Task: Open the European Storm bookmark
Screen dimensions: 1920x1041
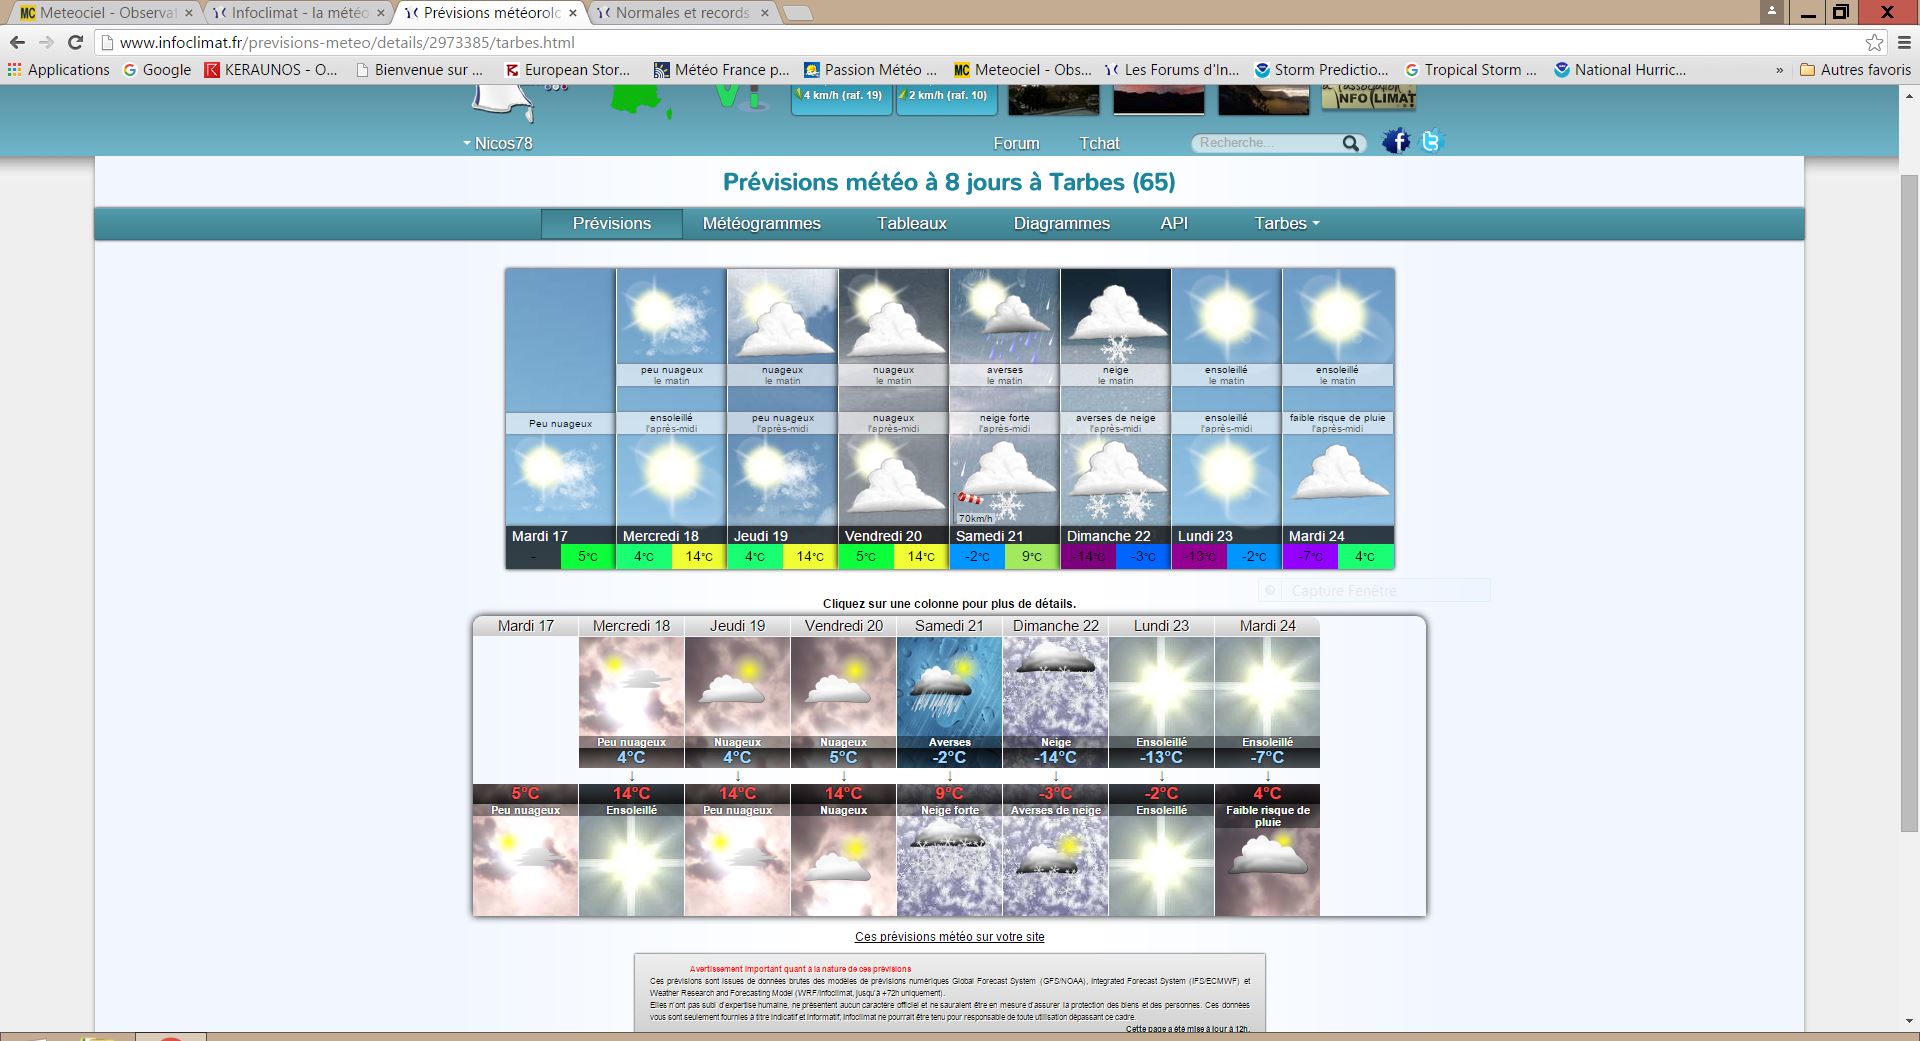Action: pyautogui.click(x=567, y=70)
